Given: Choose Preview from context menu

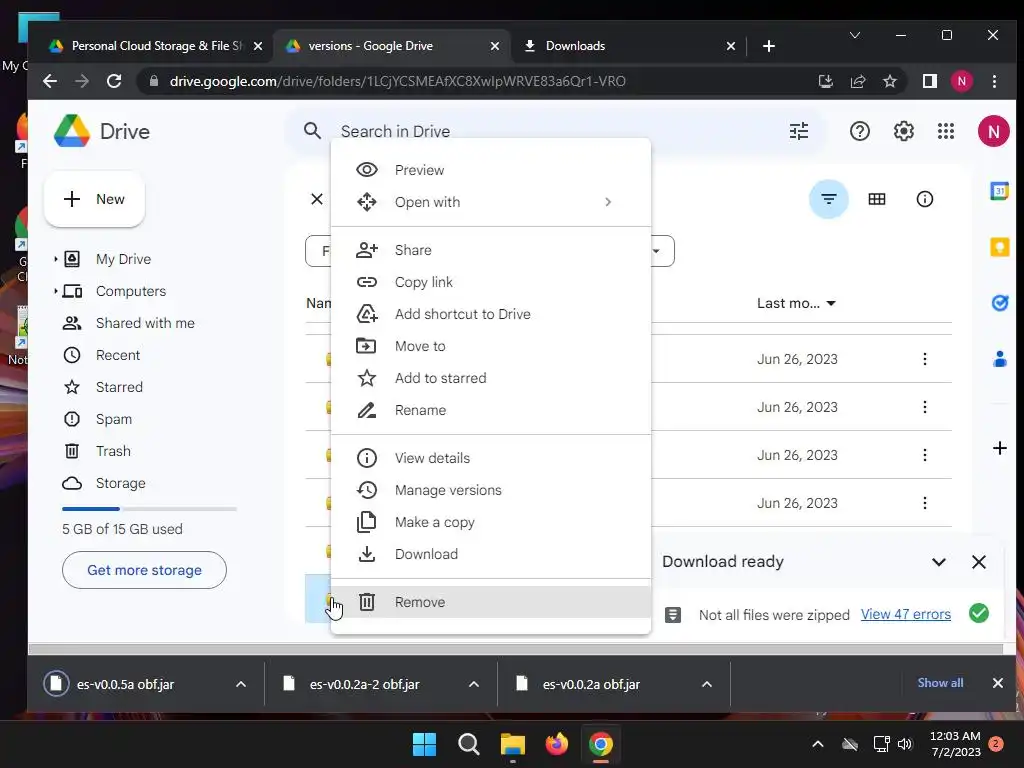Looking at the screenshot, I should coord(490,170).
